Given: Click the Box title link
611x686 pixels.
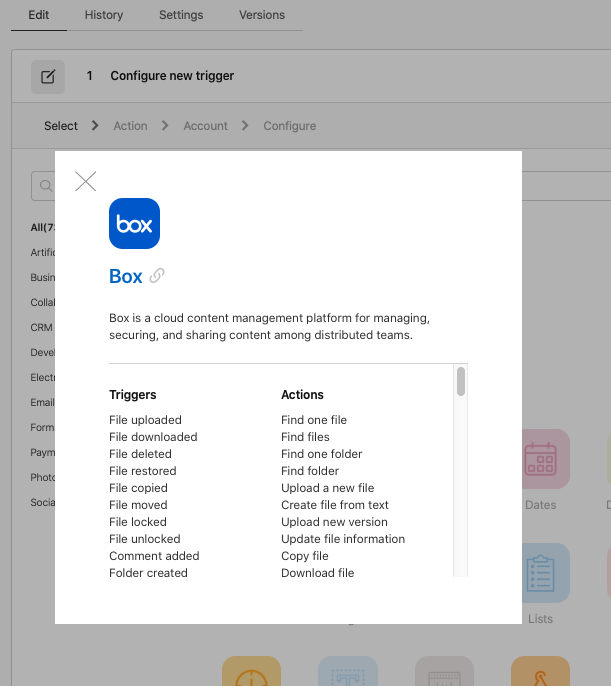Looking at the screenshot, I should tap(126, 276).
